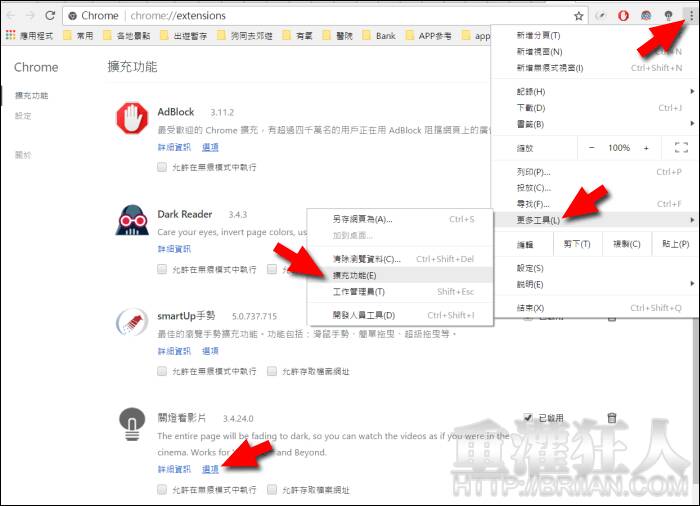Enable 關燈看影片 允許在無痕模式中執行 checkbox

[x=162, y=489]
